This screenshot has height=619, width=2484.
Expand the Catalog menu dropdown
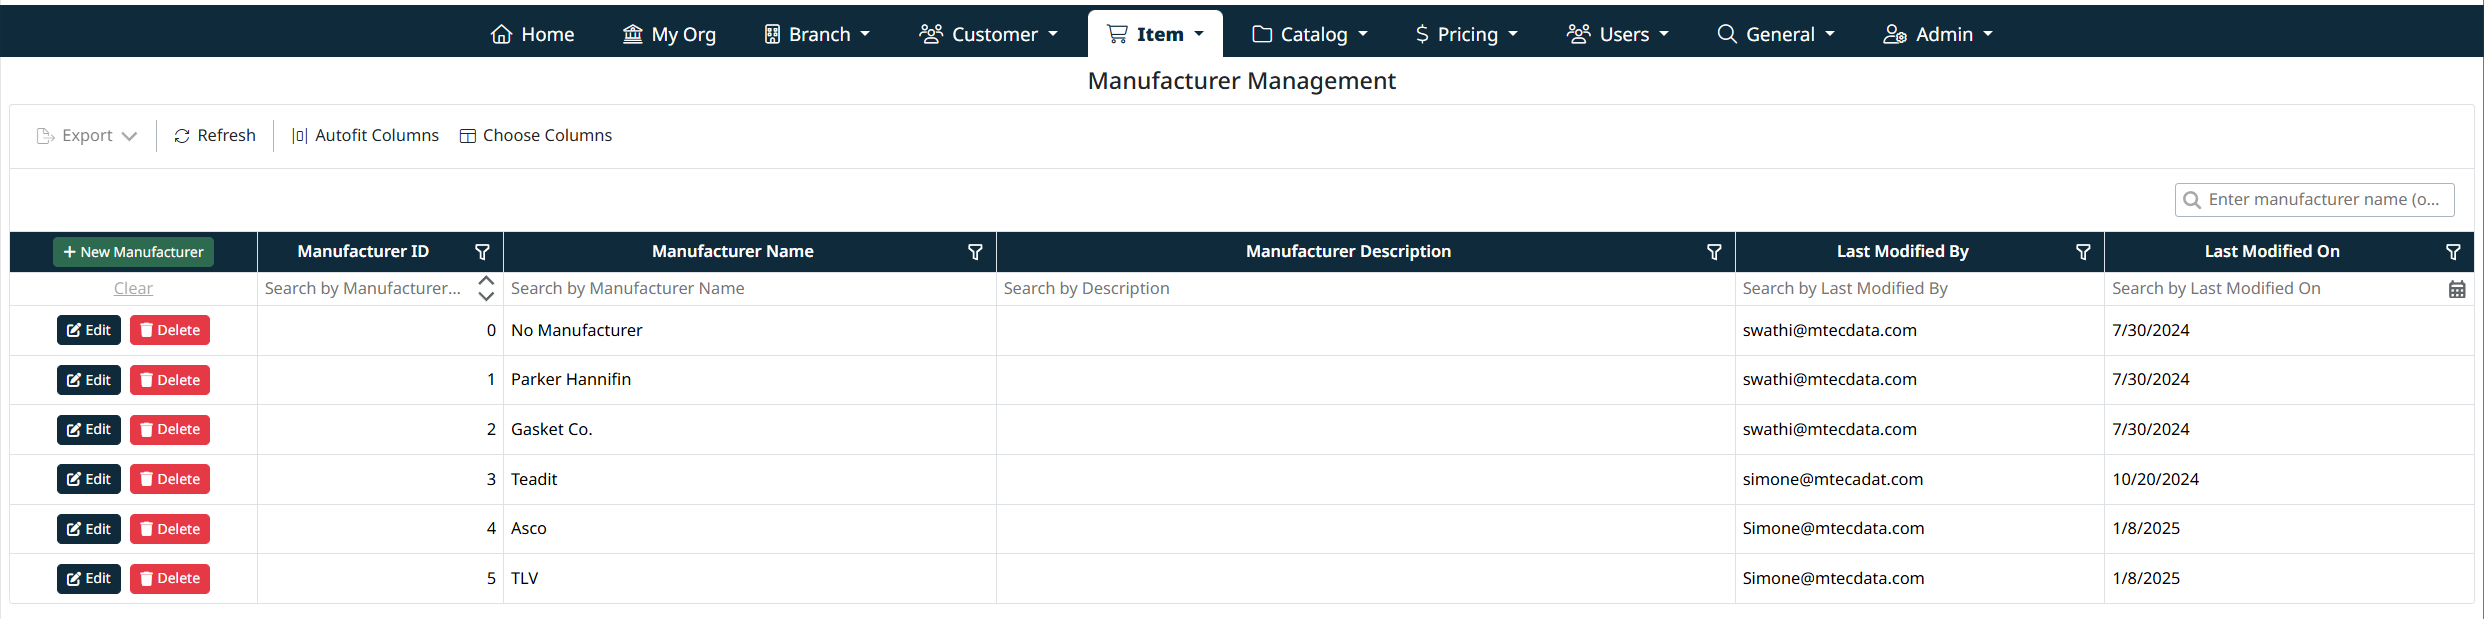click(1310, 34)
